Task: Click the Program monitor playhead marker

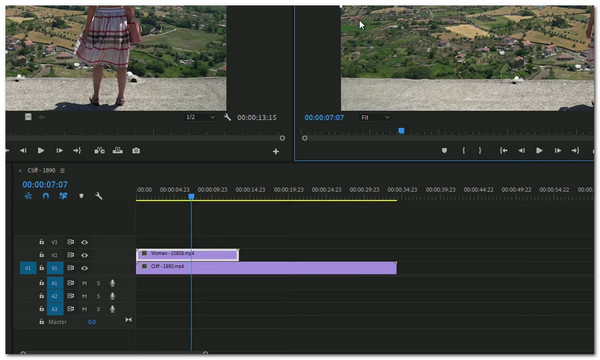Action: 401,131
